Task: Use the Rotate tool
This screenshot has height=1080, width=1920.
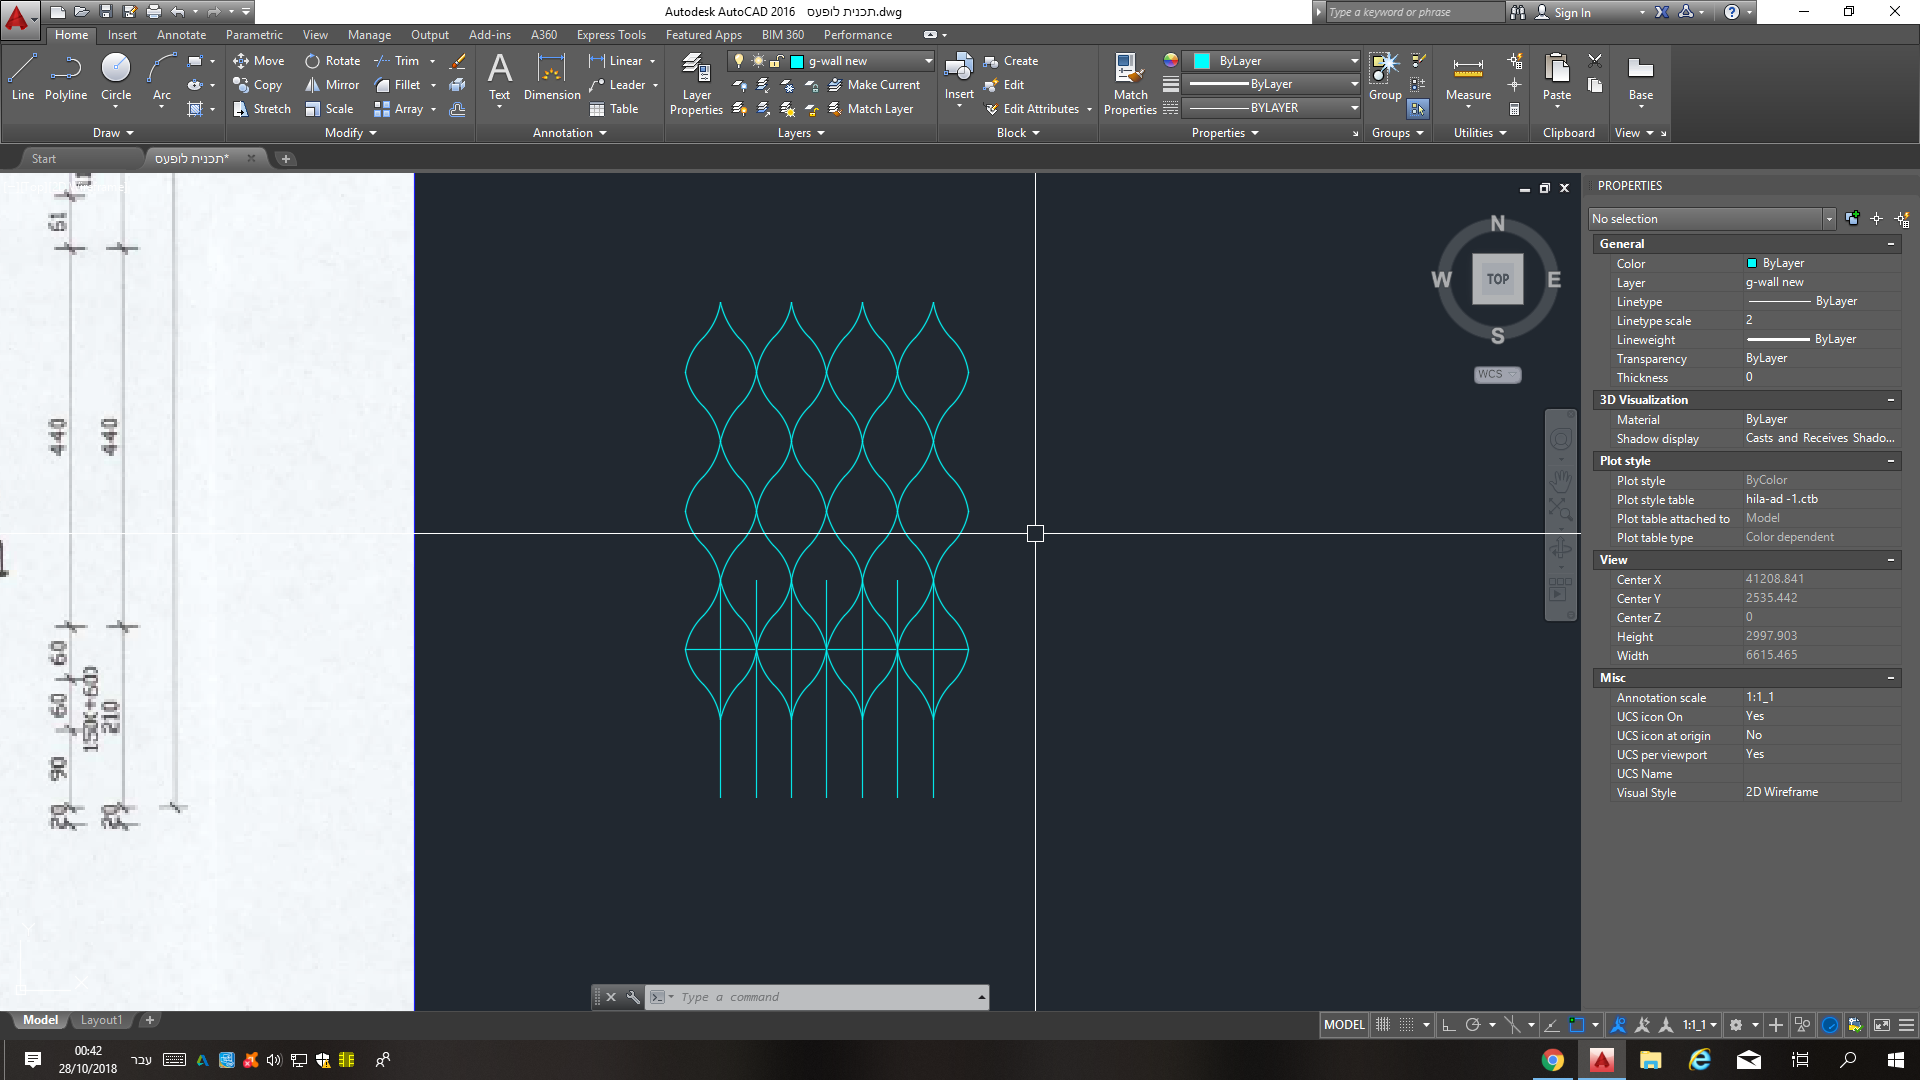Action: (x=333, y=61)
